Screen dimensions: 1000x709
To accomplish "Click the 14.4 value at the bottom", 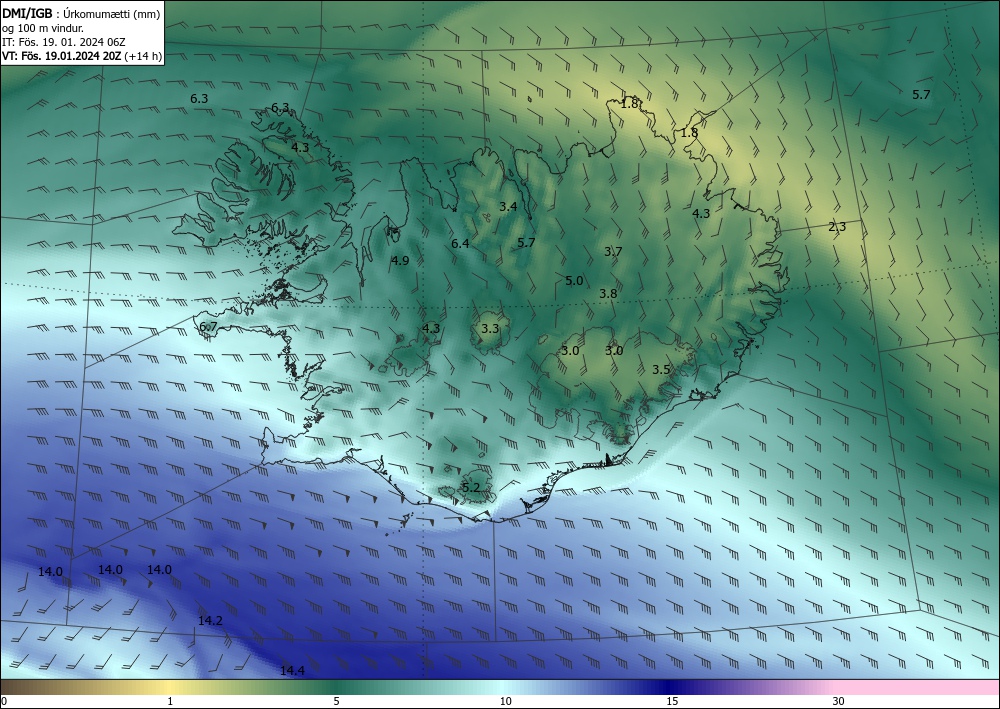I will (292, 671).
